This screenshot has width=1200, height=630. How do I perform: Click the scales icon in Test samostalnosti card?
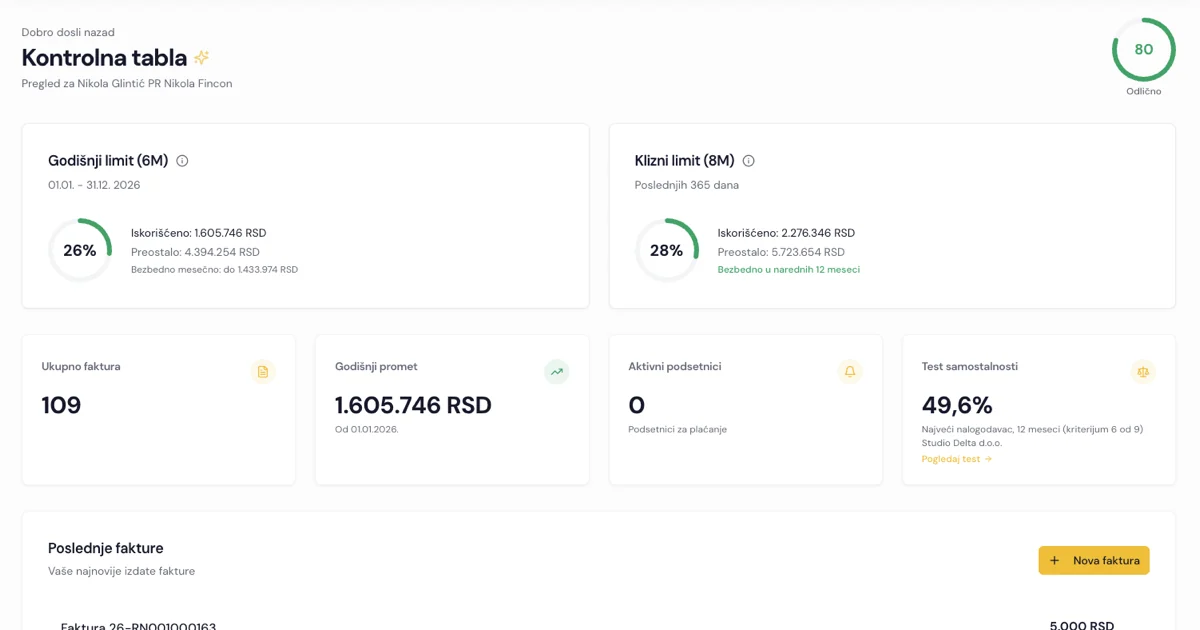pos(1143,372)
